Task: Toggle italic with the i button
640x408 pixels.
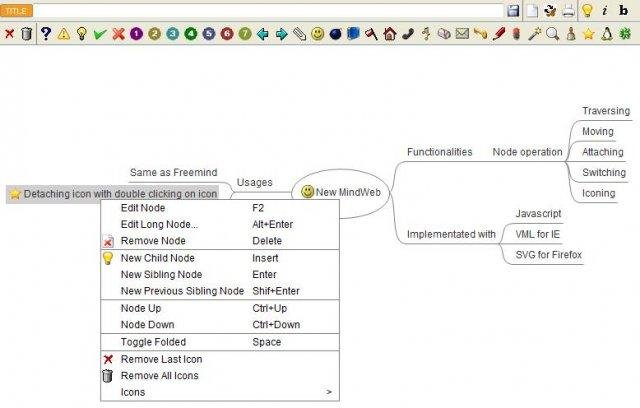Action: pyautogui.click(x=605, y=11)
